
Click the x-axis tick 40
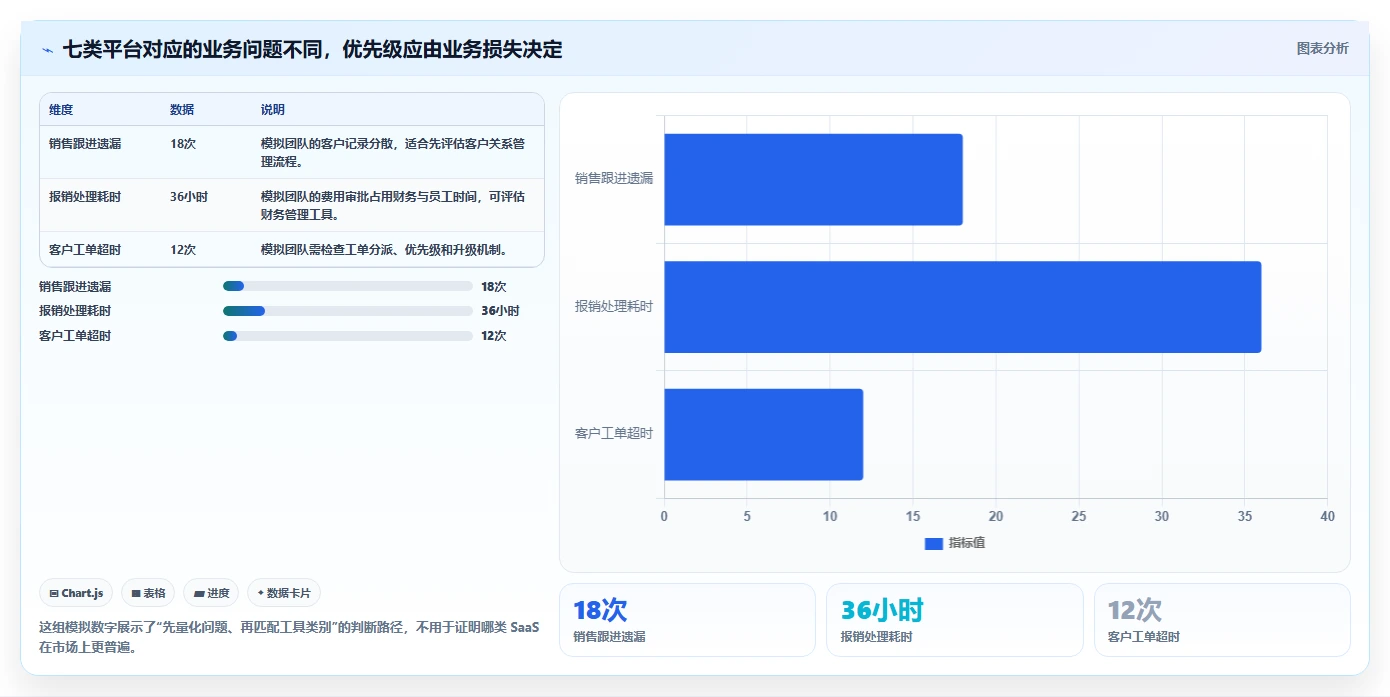pyautogui.click(x=1327, y=516)
